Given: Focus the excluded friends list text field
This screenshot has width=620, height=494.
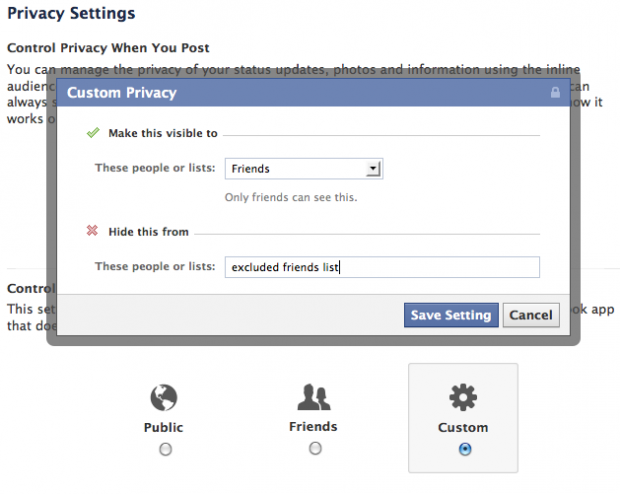Looking at the screenshot, I should (x=382, y=267).
